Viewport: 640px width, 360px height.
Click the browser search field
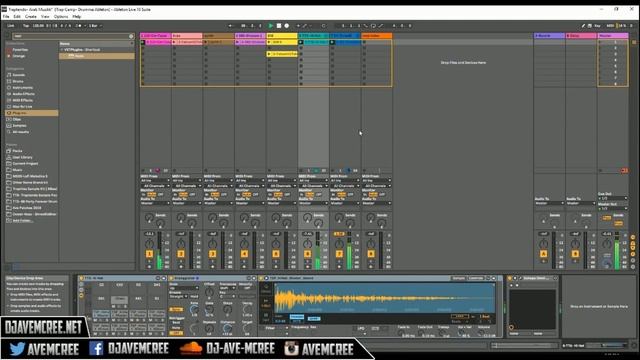(x=70, y=36)
